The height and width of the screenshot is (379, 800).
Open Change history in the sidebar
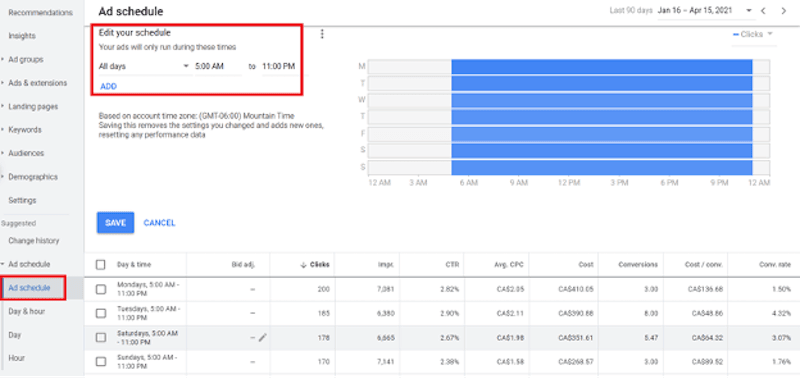click(34, 241)
